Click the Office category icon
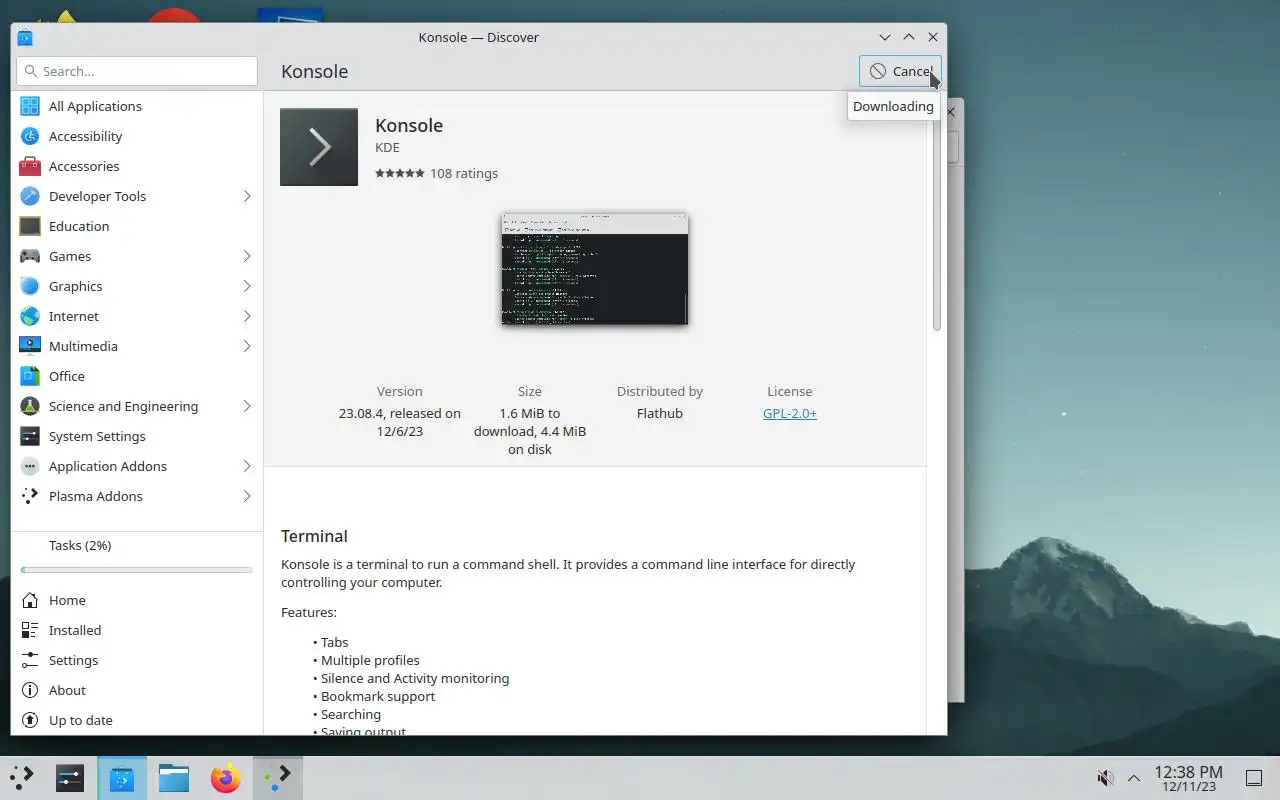 pos(30,376)
